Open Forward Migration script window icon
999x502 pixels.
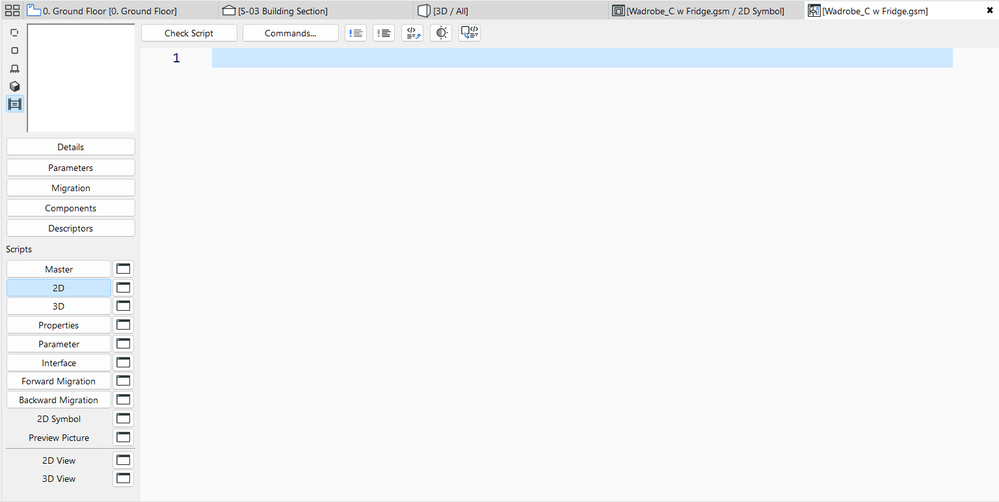click(123, 381)
